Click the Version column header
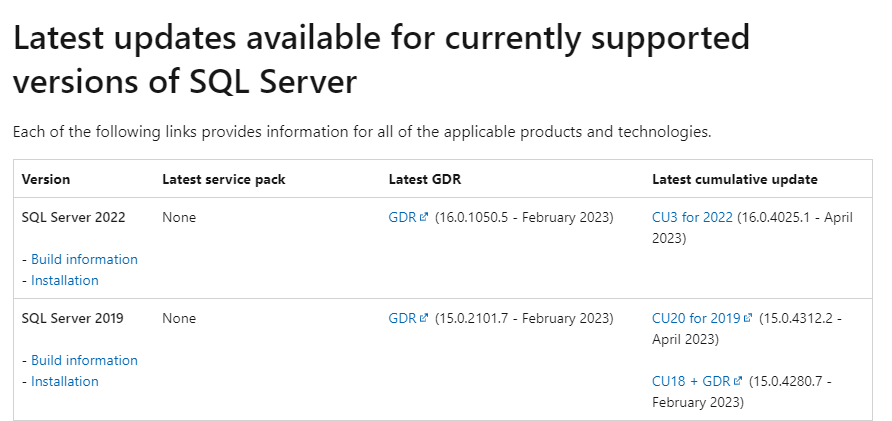The image size is (892, 421). [46, 179]
